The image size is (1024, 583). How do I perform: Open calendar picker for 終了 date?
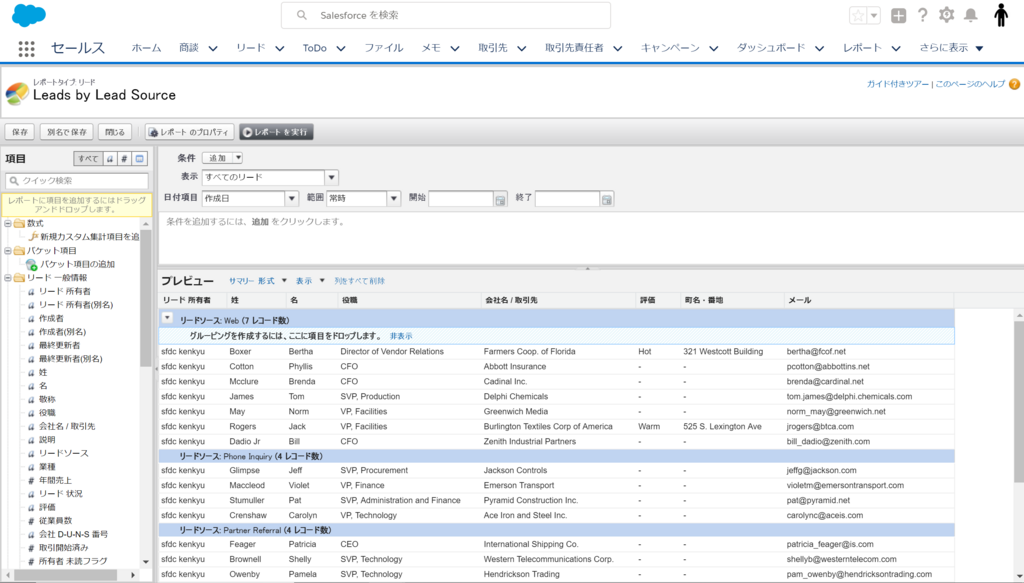607,200
